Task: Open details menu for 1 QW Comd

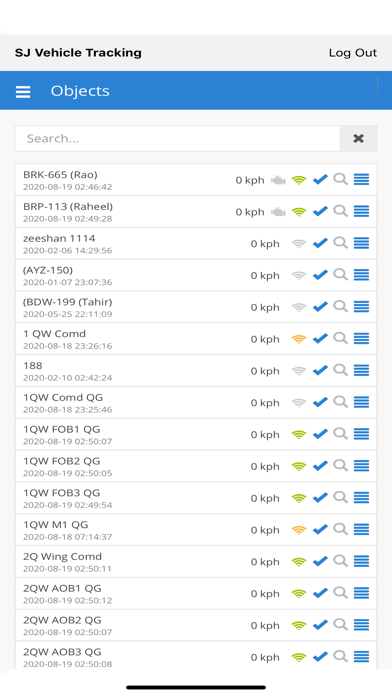Action: point(361,339)
